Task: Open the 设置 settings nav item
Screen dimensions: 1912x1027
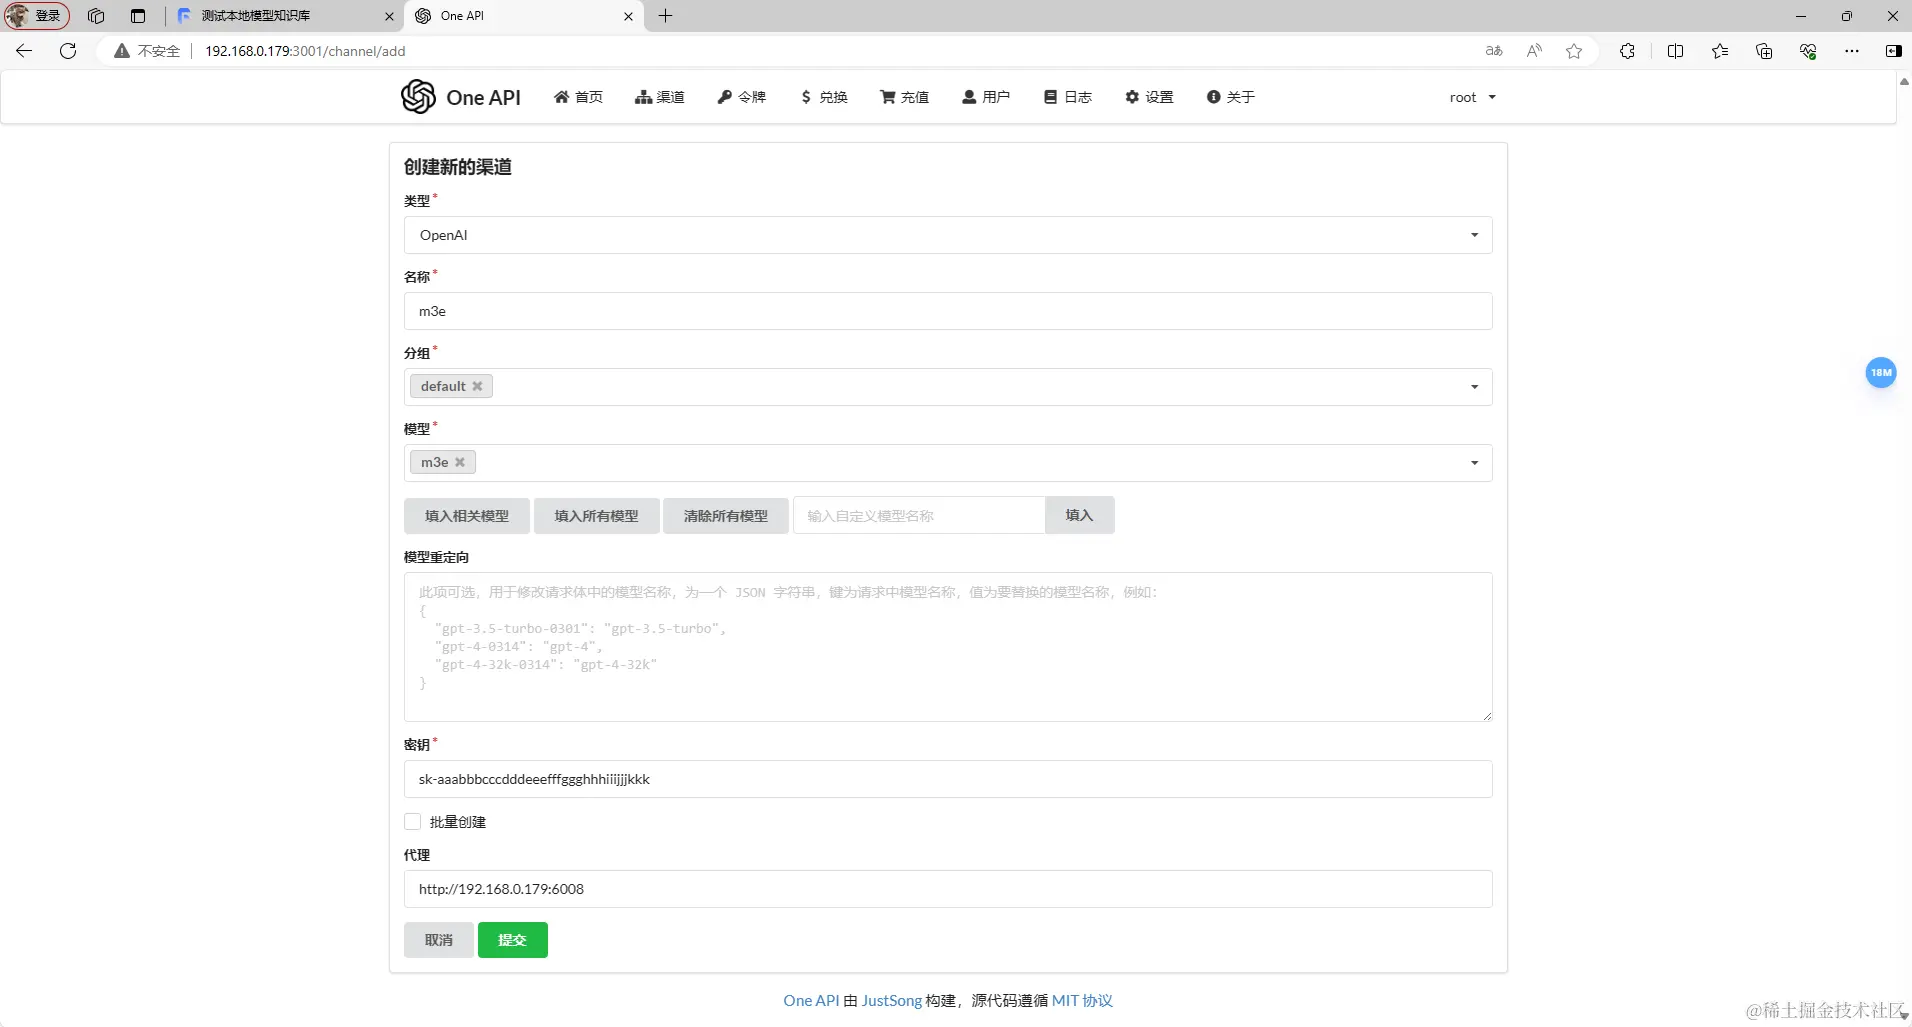Action: click(x=1149, y=97)
